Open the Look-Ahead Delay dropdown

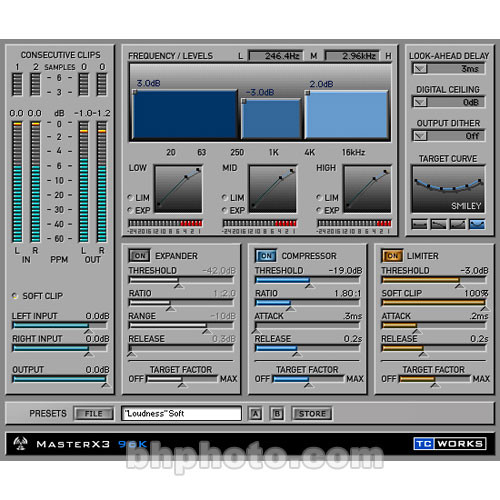[420, 69]
